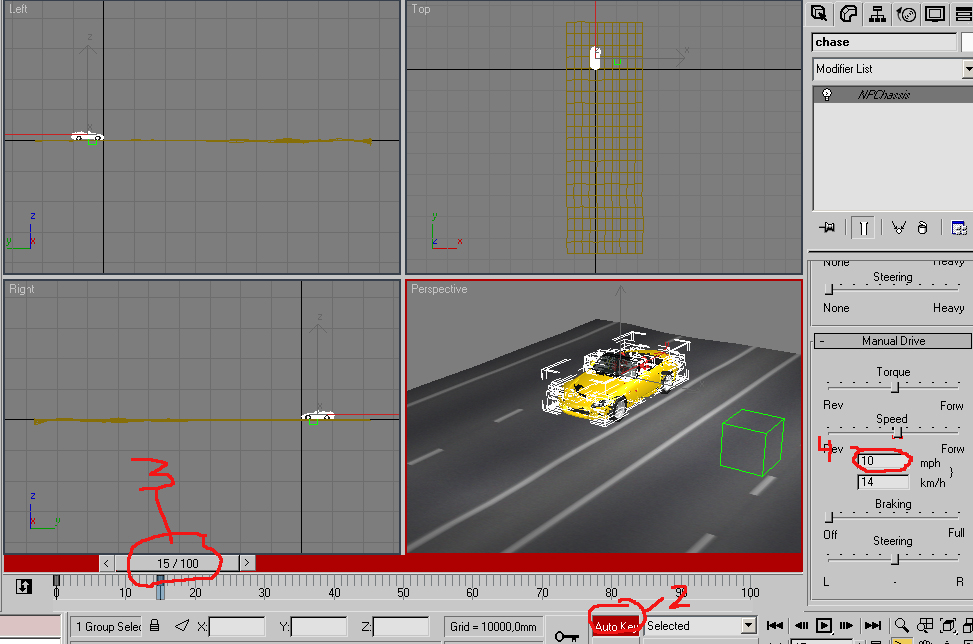Collapse the Manual Drive rollout

[892, 341]
